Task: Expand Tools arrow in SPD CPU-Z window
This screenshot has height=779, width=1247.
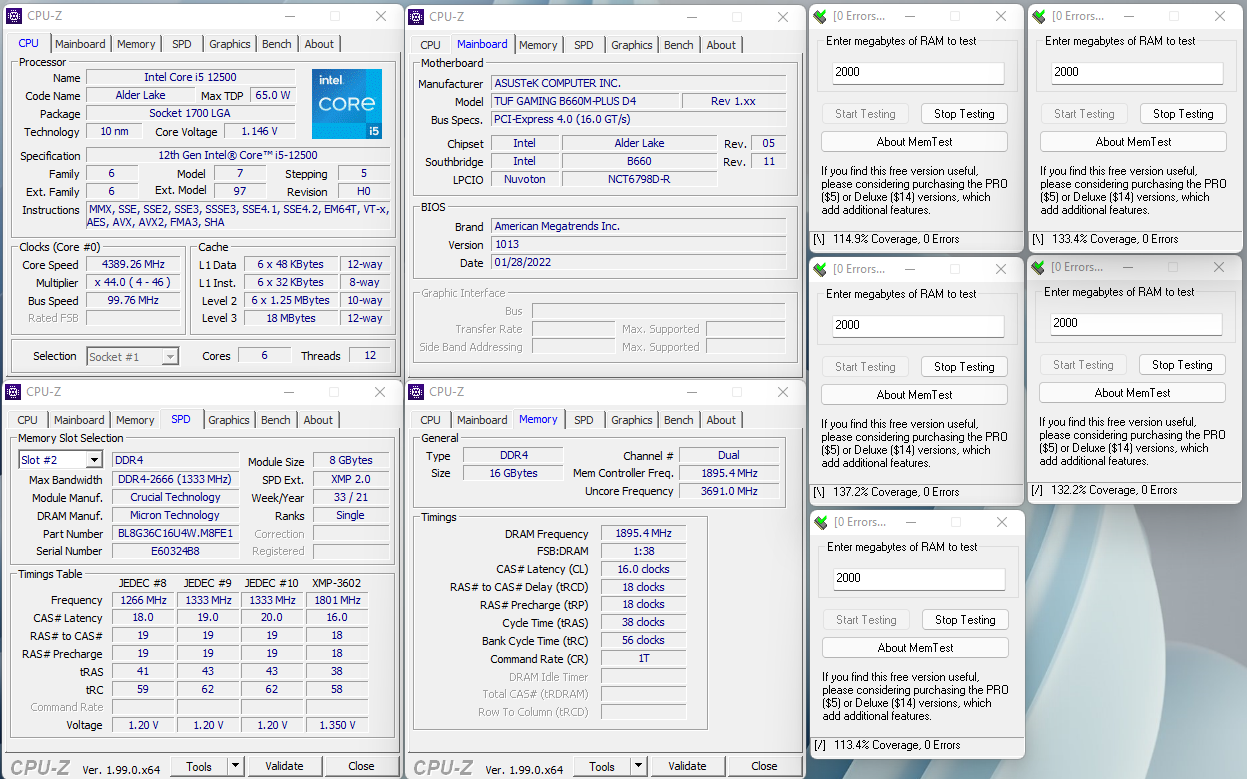Action: [236, 766]
